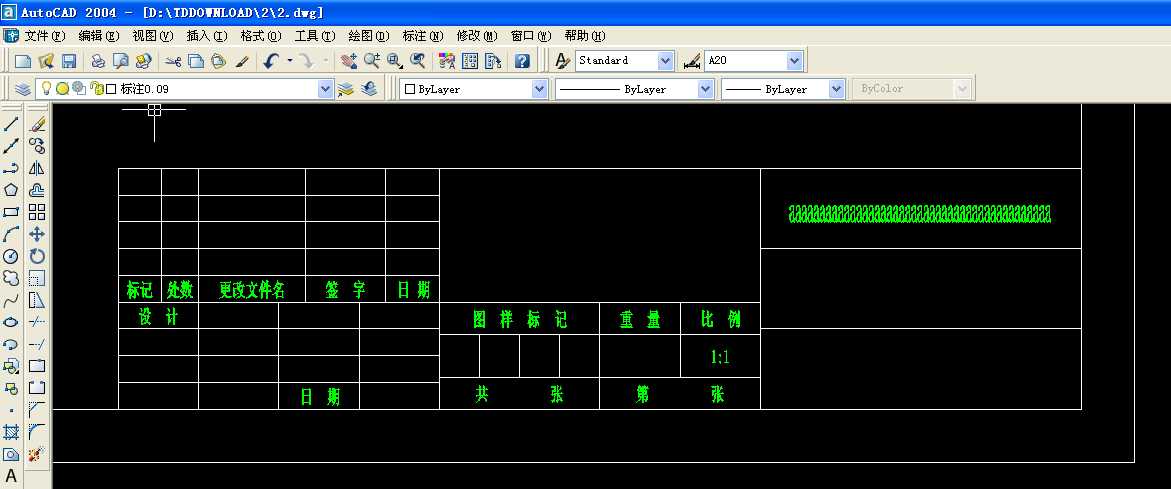The height and width of the screenshot is (489, 1171).
Task: Select the Line drawing tool
Action: 11,125
